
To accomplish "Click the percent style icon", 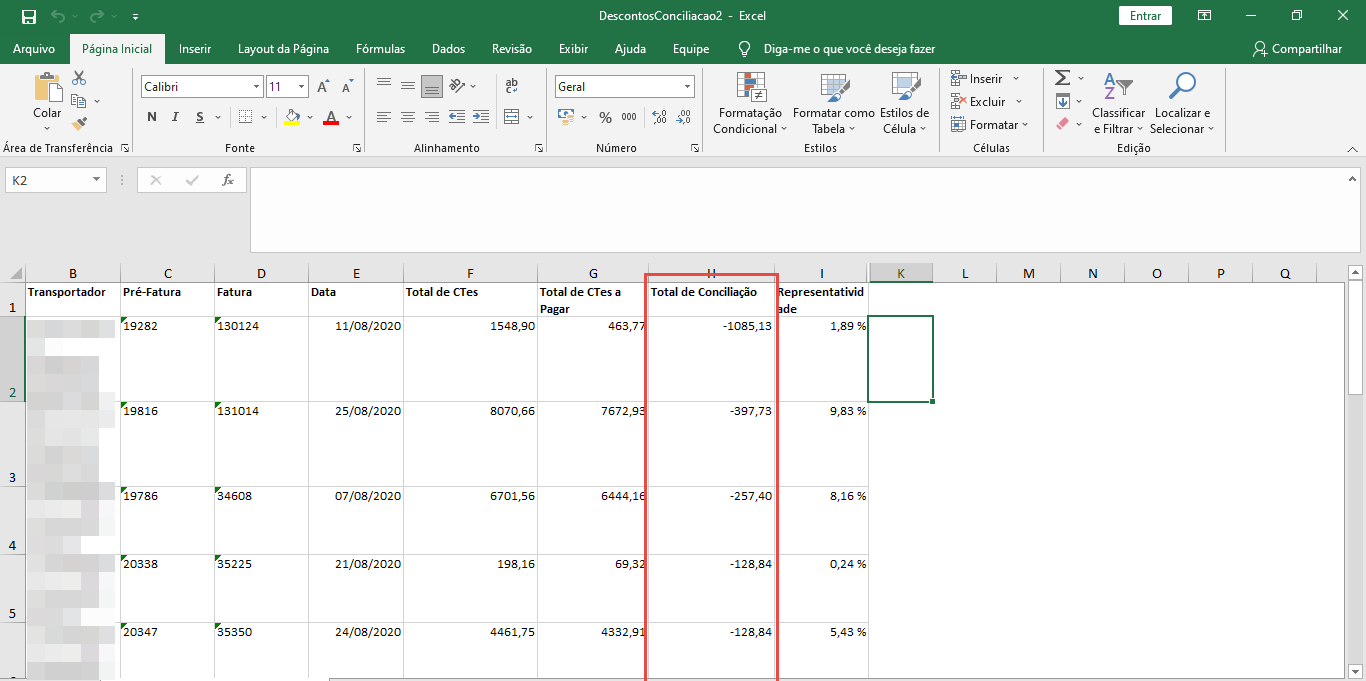I will (605, 117).
